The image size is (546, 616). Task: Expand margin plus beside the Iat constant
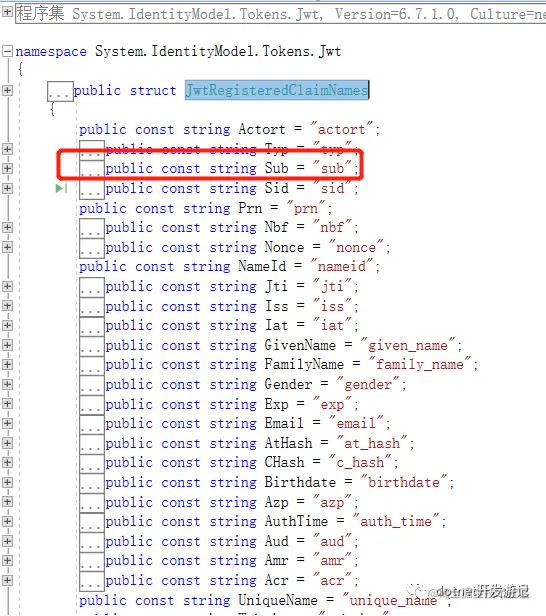[x=7, y=325]
